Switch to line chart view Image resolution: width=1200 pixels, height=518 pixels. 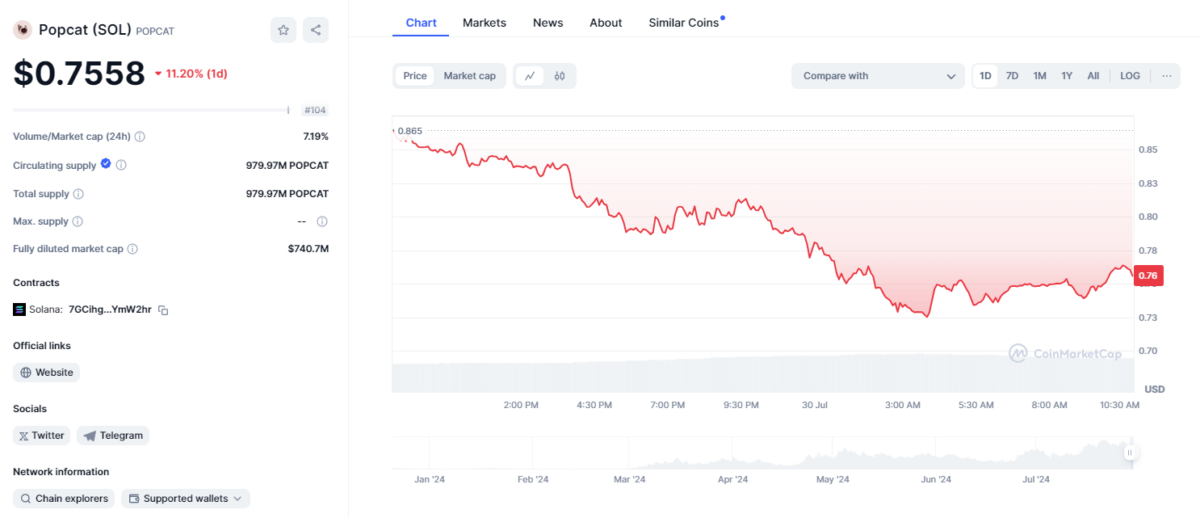(530, 76)
